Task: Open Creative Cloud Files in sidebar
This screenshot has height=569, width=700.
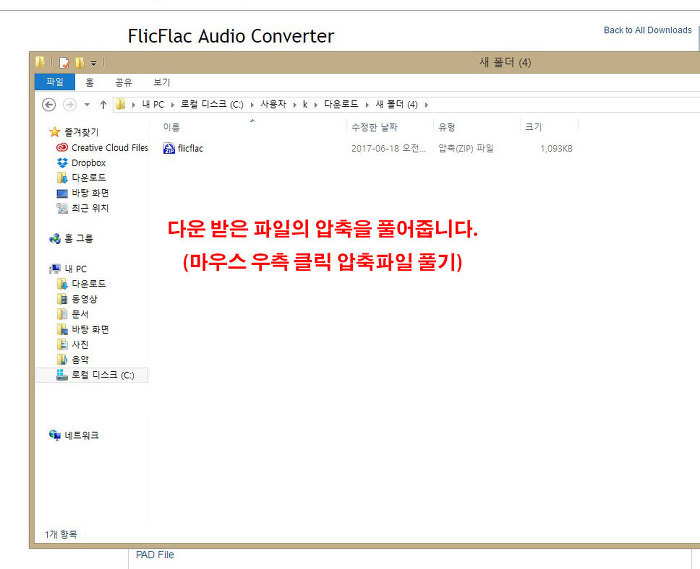Action: pyautogui.click(x=110, y=148)
